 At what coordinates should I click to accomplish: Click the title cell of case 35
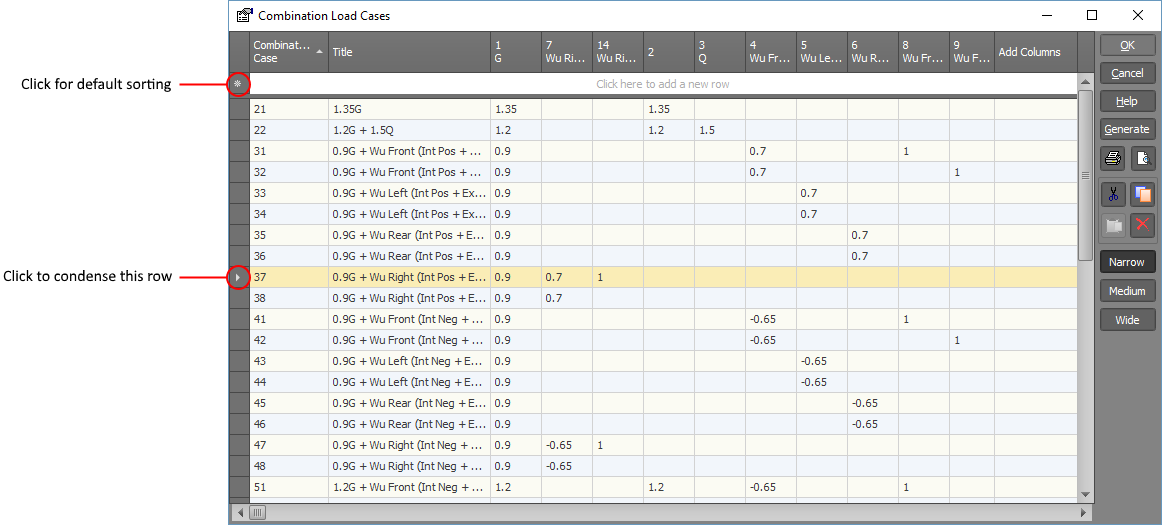coord(409,235)
